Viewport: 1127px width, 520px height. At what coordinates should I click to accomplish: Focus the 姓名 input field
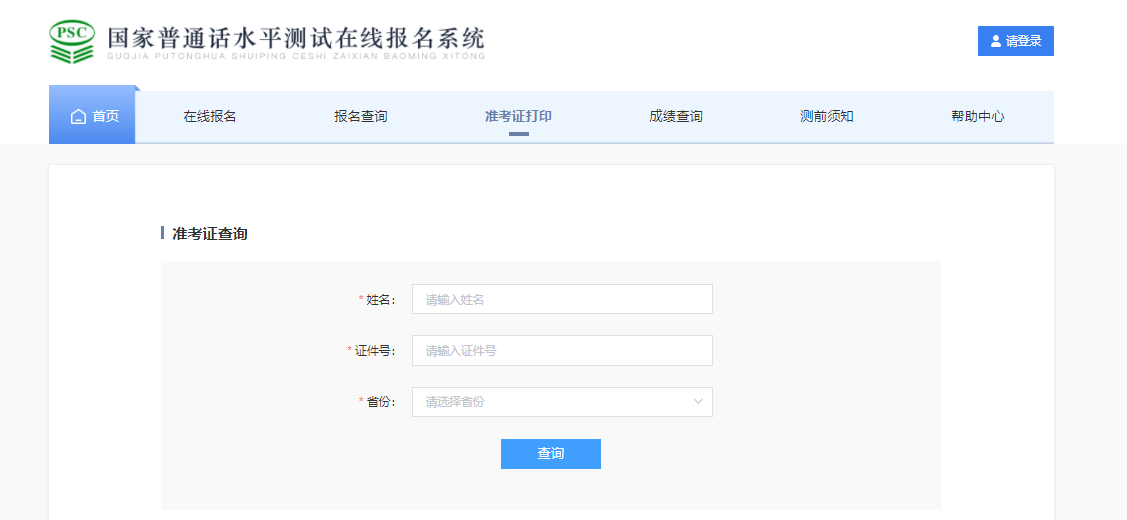tap(562, 299)
